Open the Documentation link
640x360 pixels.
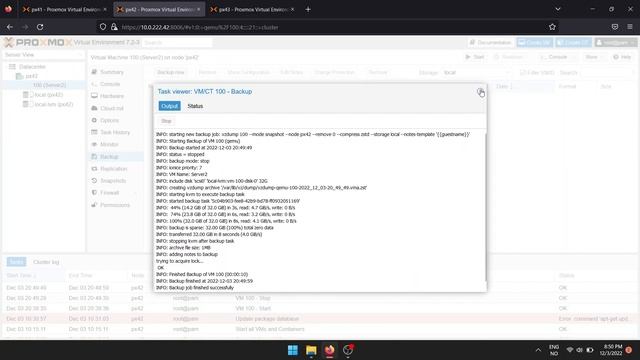click(491, 42)
